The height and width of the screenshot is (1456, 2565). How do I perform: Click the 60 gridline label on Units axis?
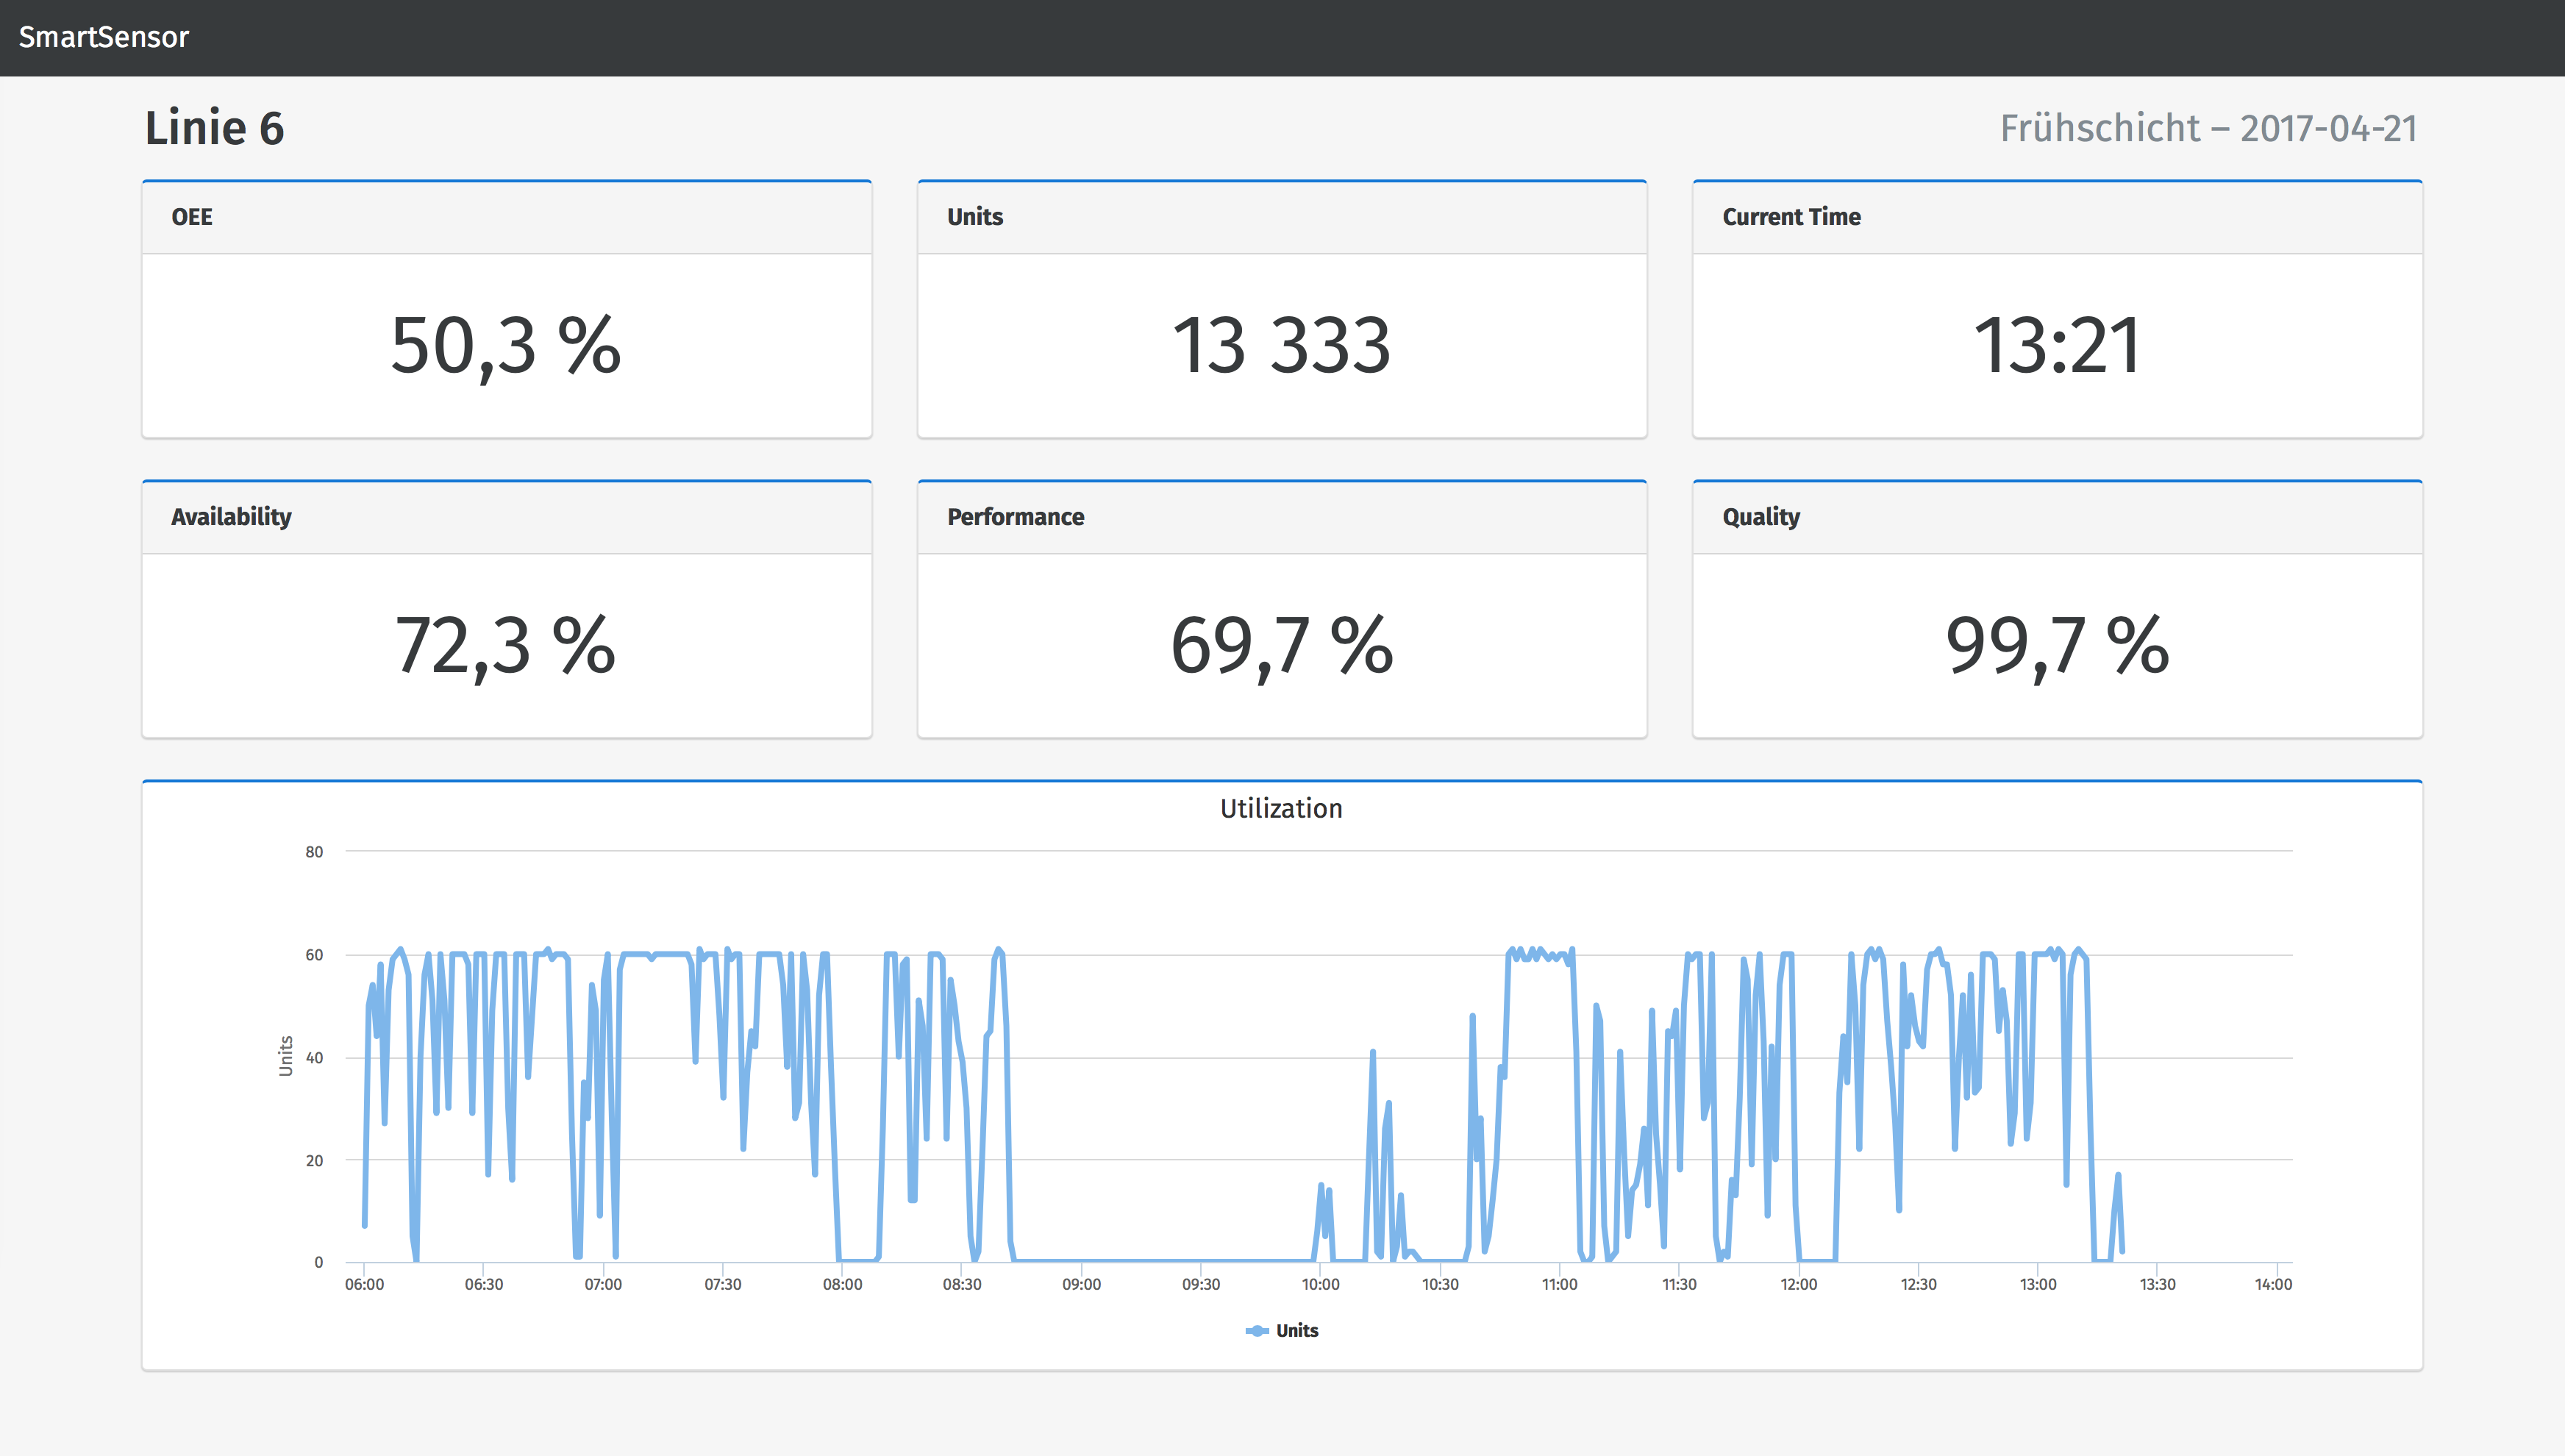coord(314,955)
